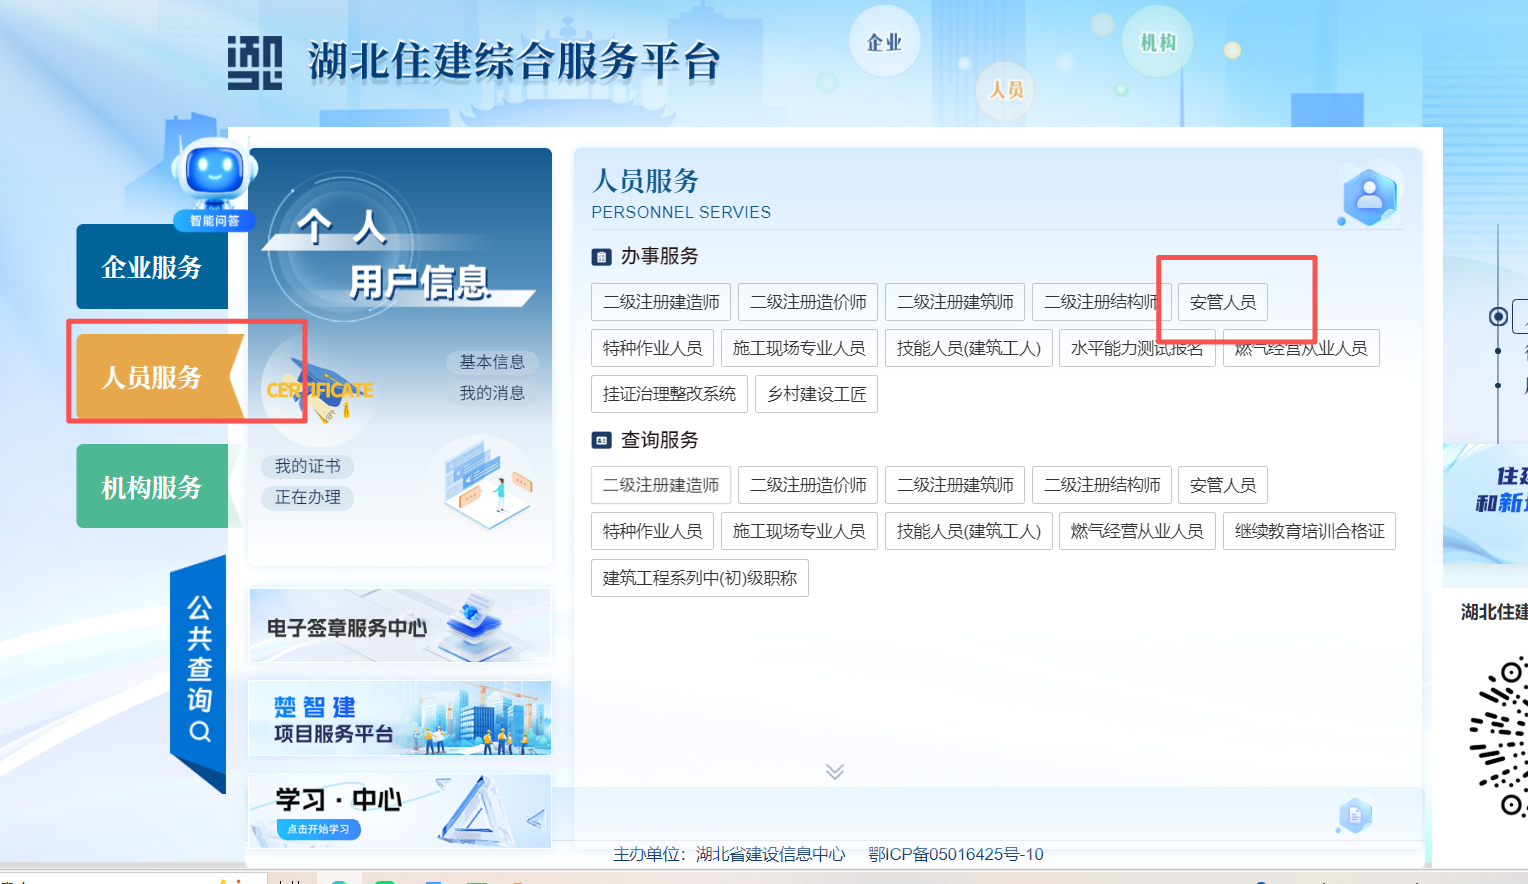
Task: Open 特种作业人员 under 查询服务
Action: [x=652, y=531]
